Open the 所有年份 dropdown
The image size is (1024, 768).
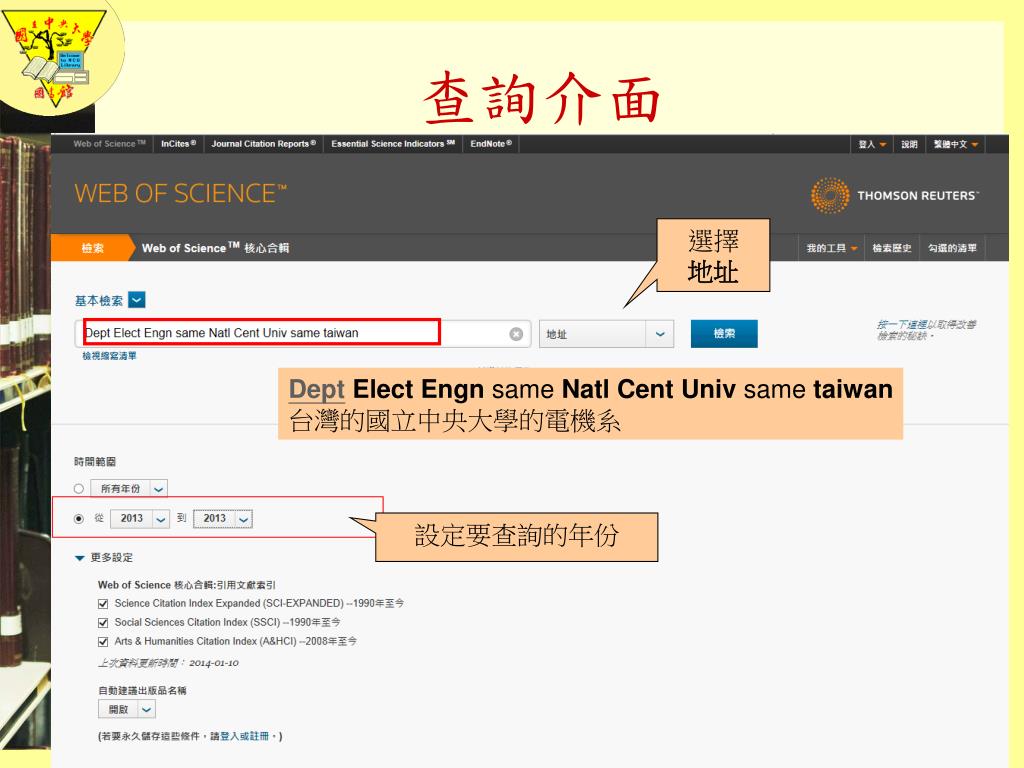coord(129,488)
